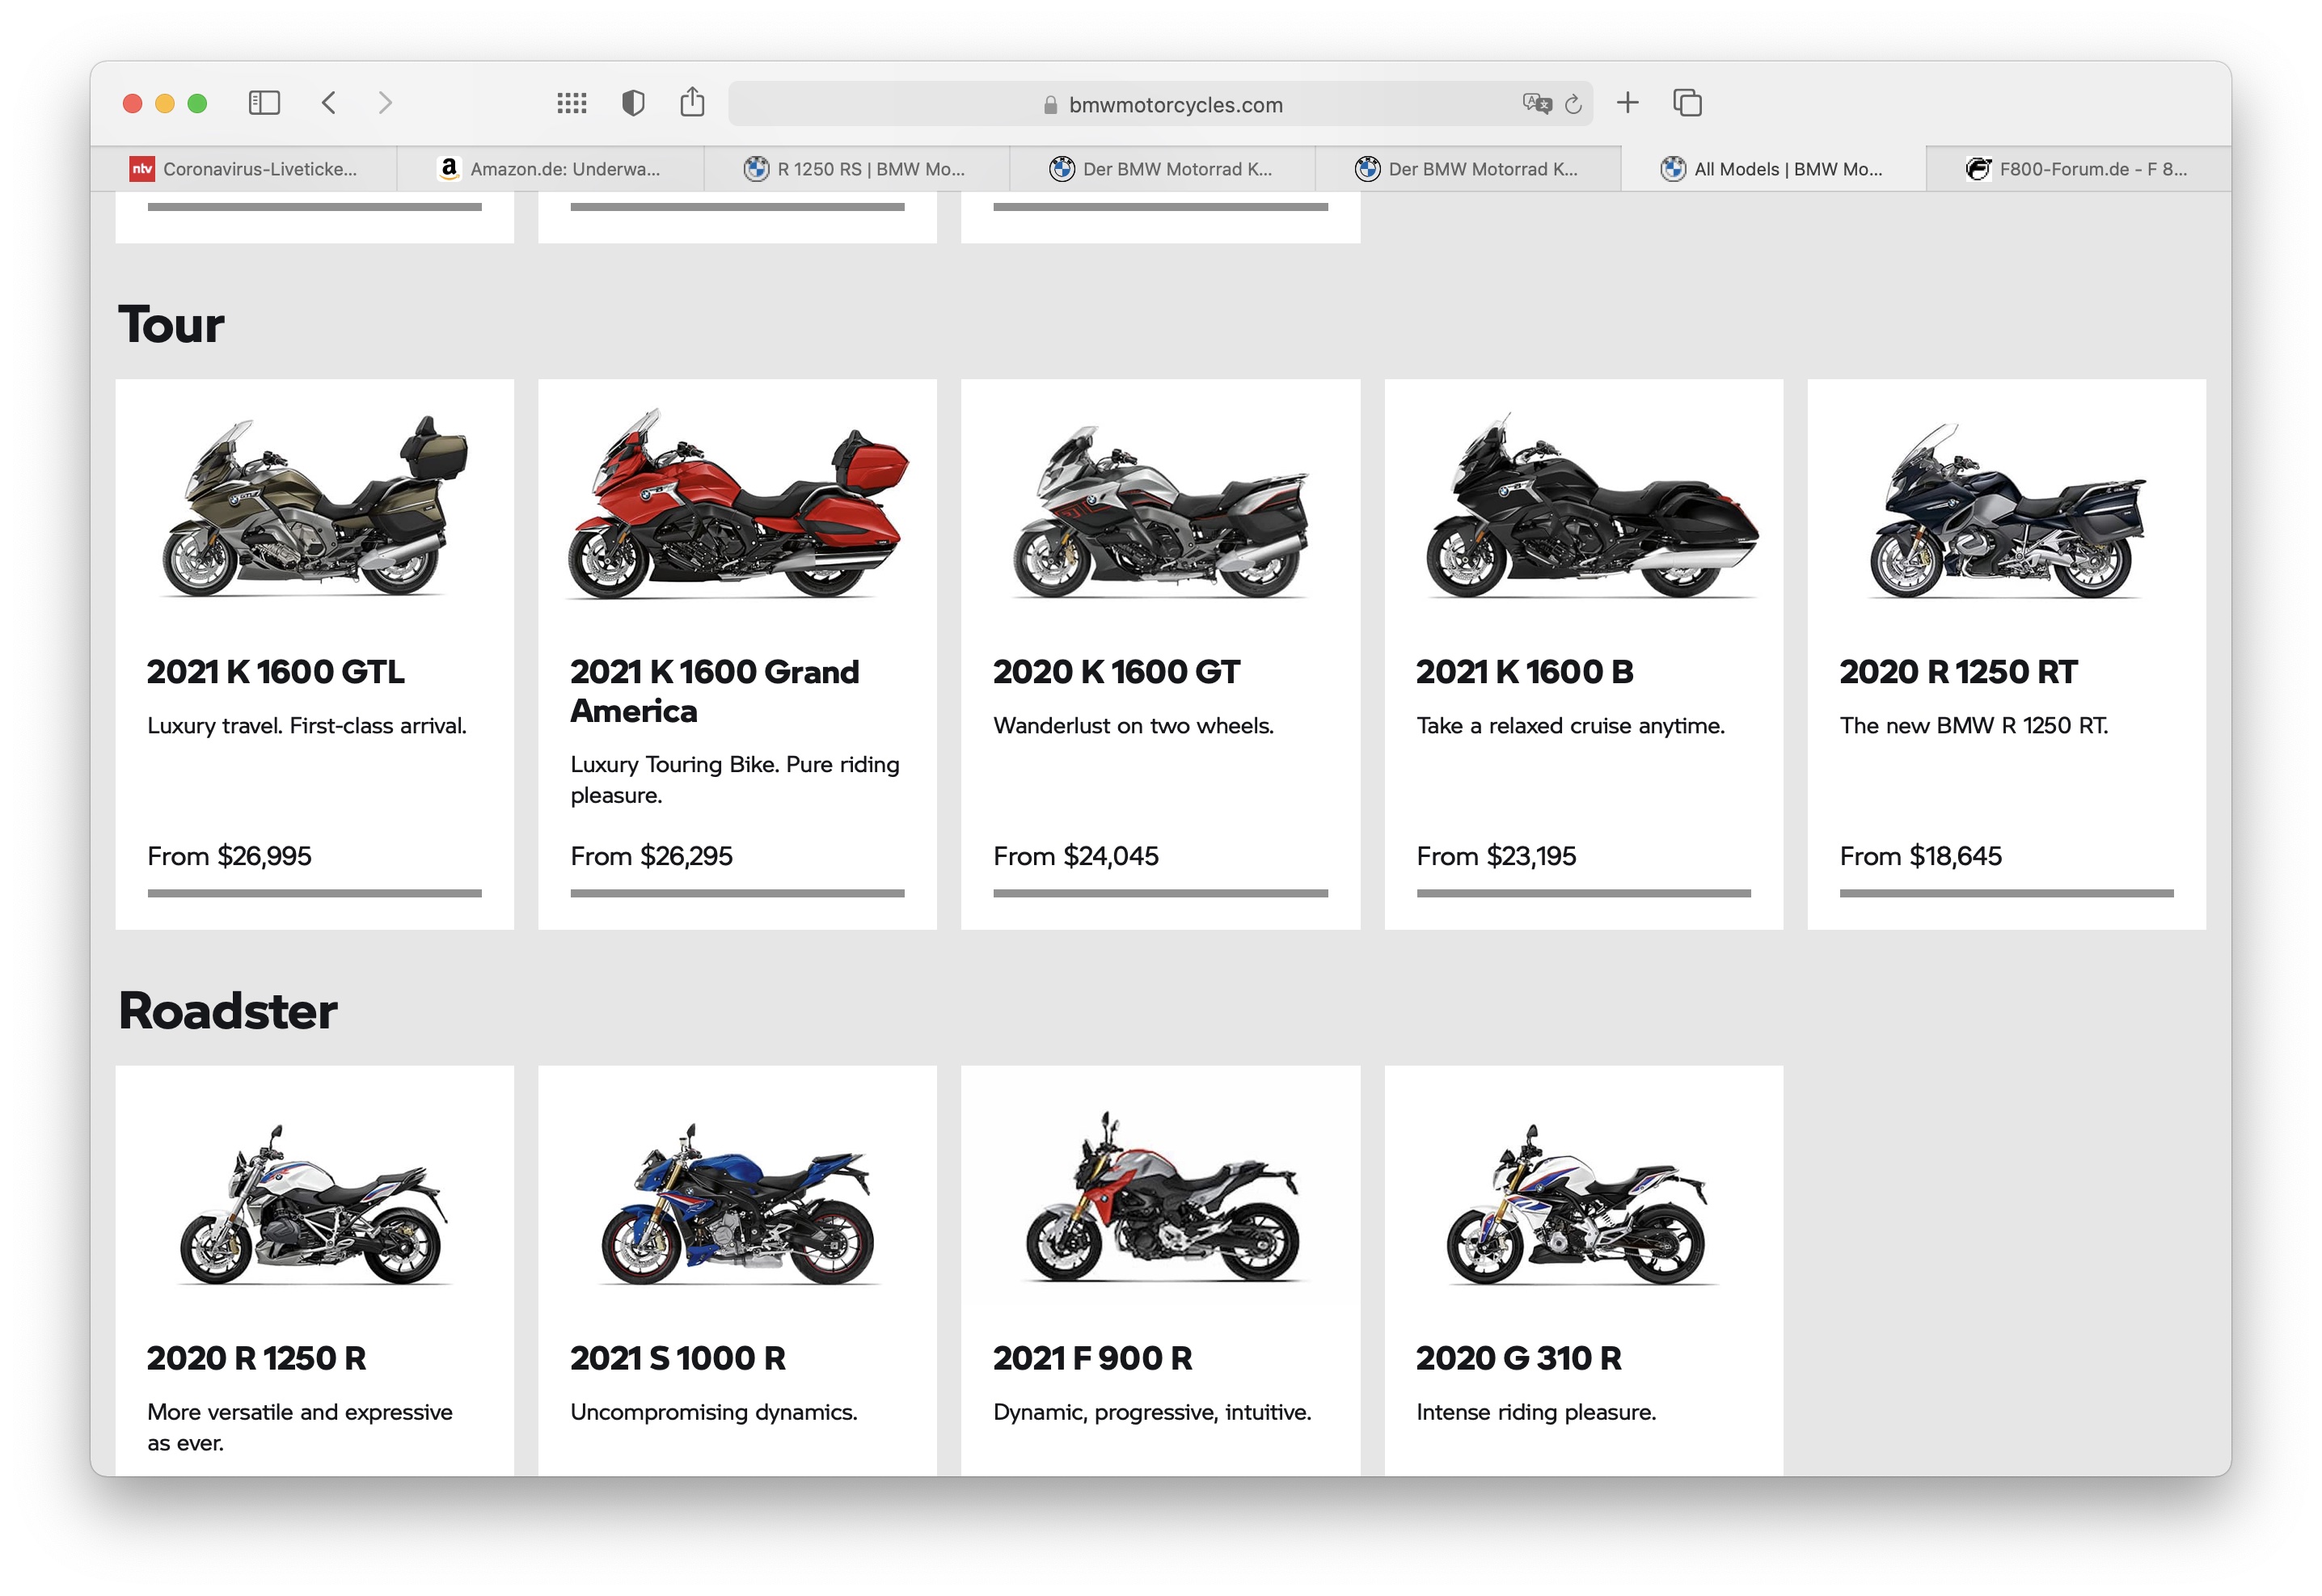2322x1596 pixels.
Task: Click the red K 1600 Grand America image
Action: [x=737, y=505]
